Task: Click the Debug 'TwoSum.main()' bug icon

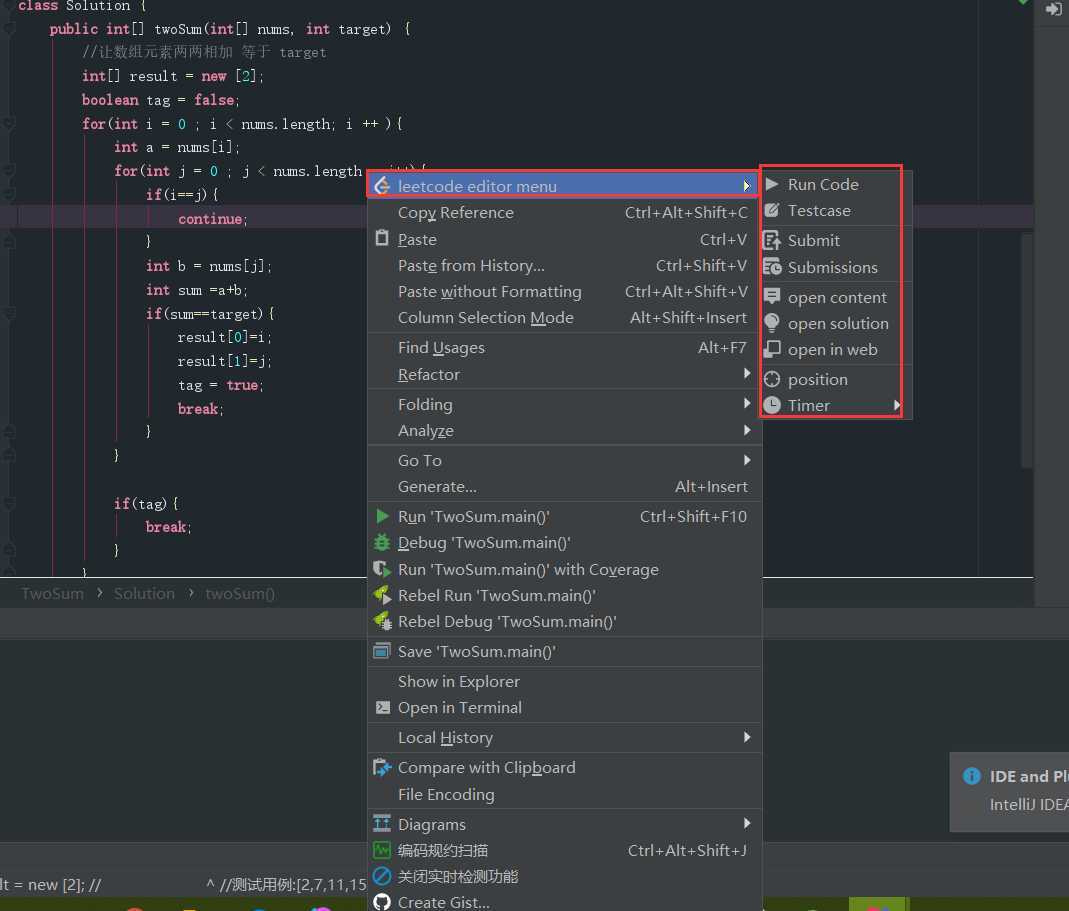Action: click(382, 543)
